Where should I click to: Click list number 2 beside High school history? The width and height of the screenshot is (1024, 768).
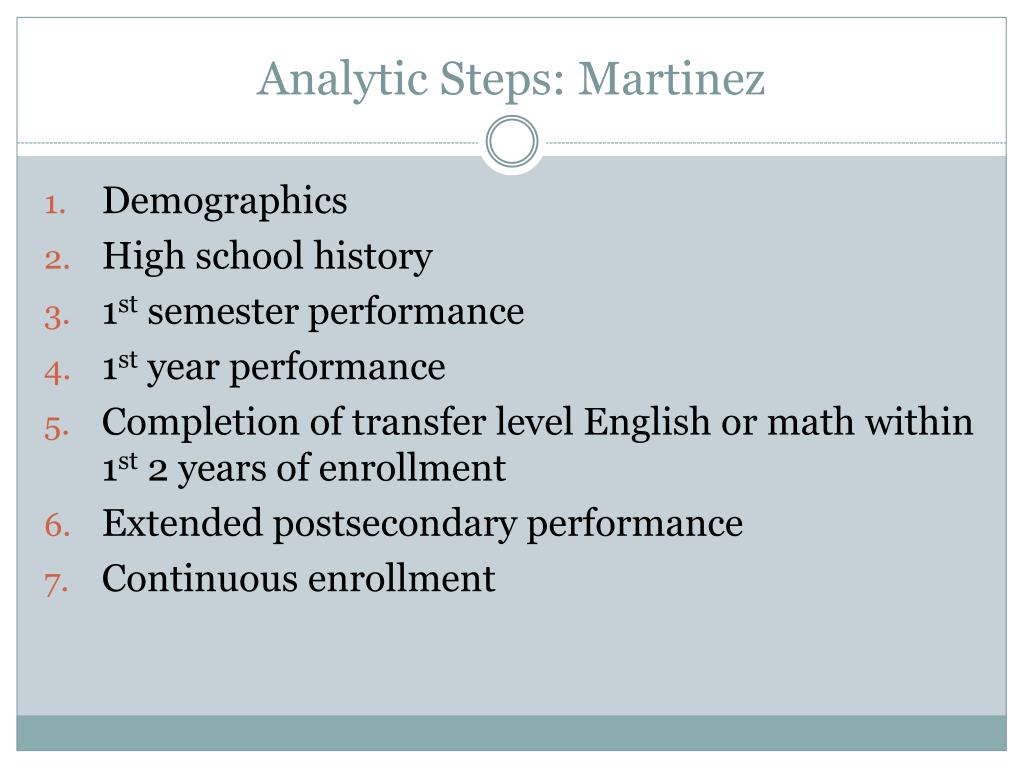[57, 260]
